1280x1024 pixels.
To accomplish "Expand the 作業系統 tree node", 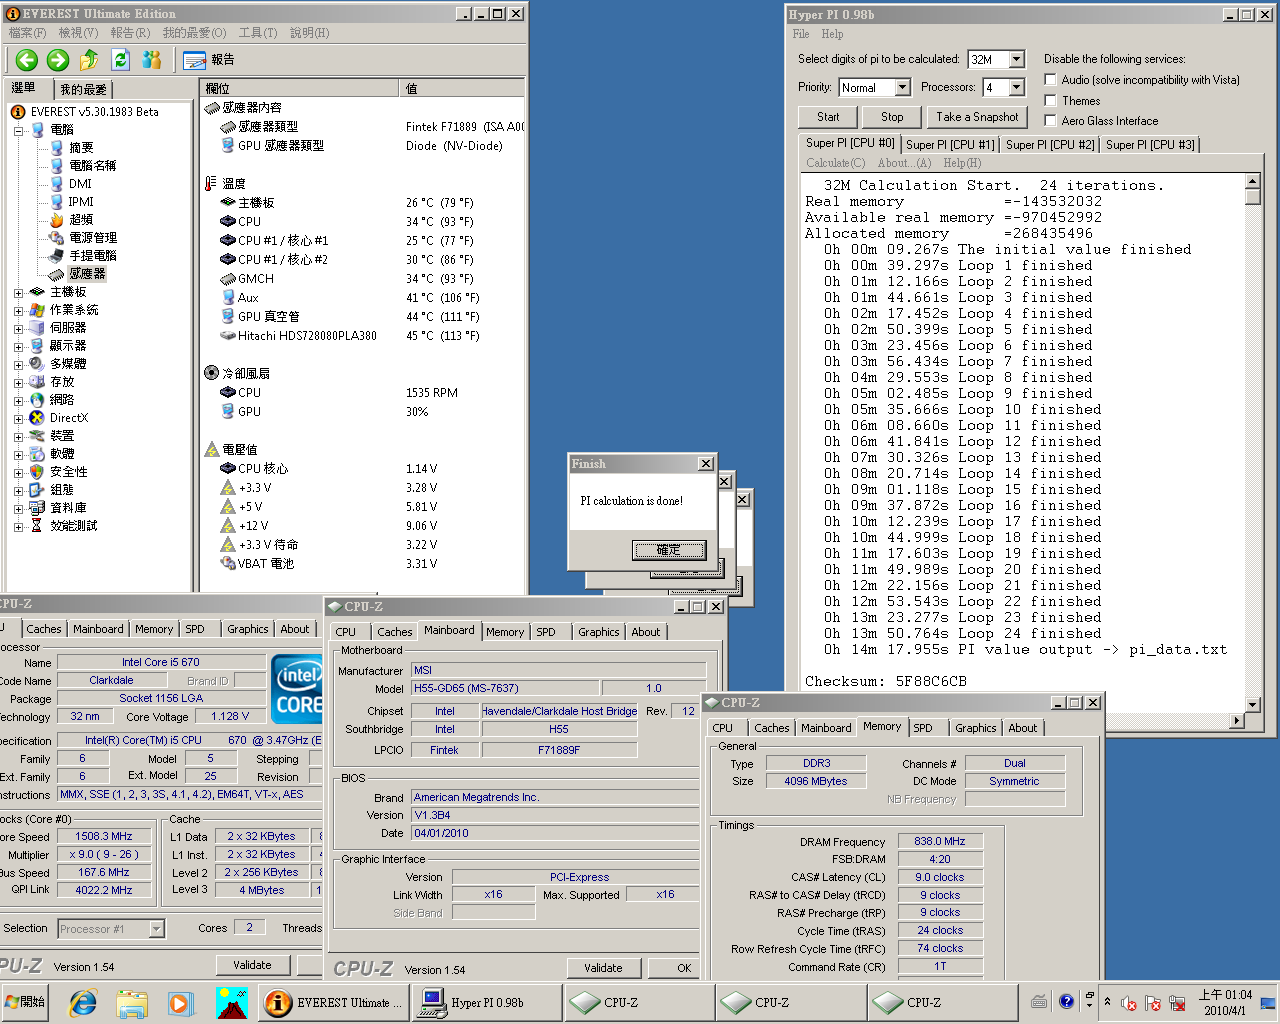I will (19, 311).
